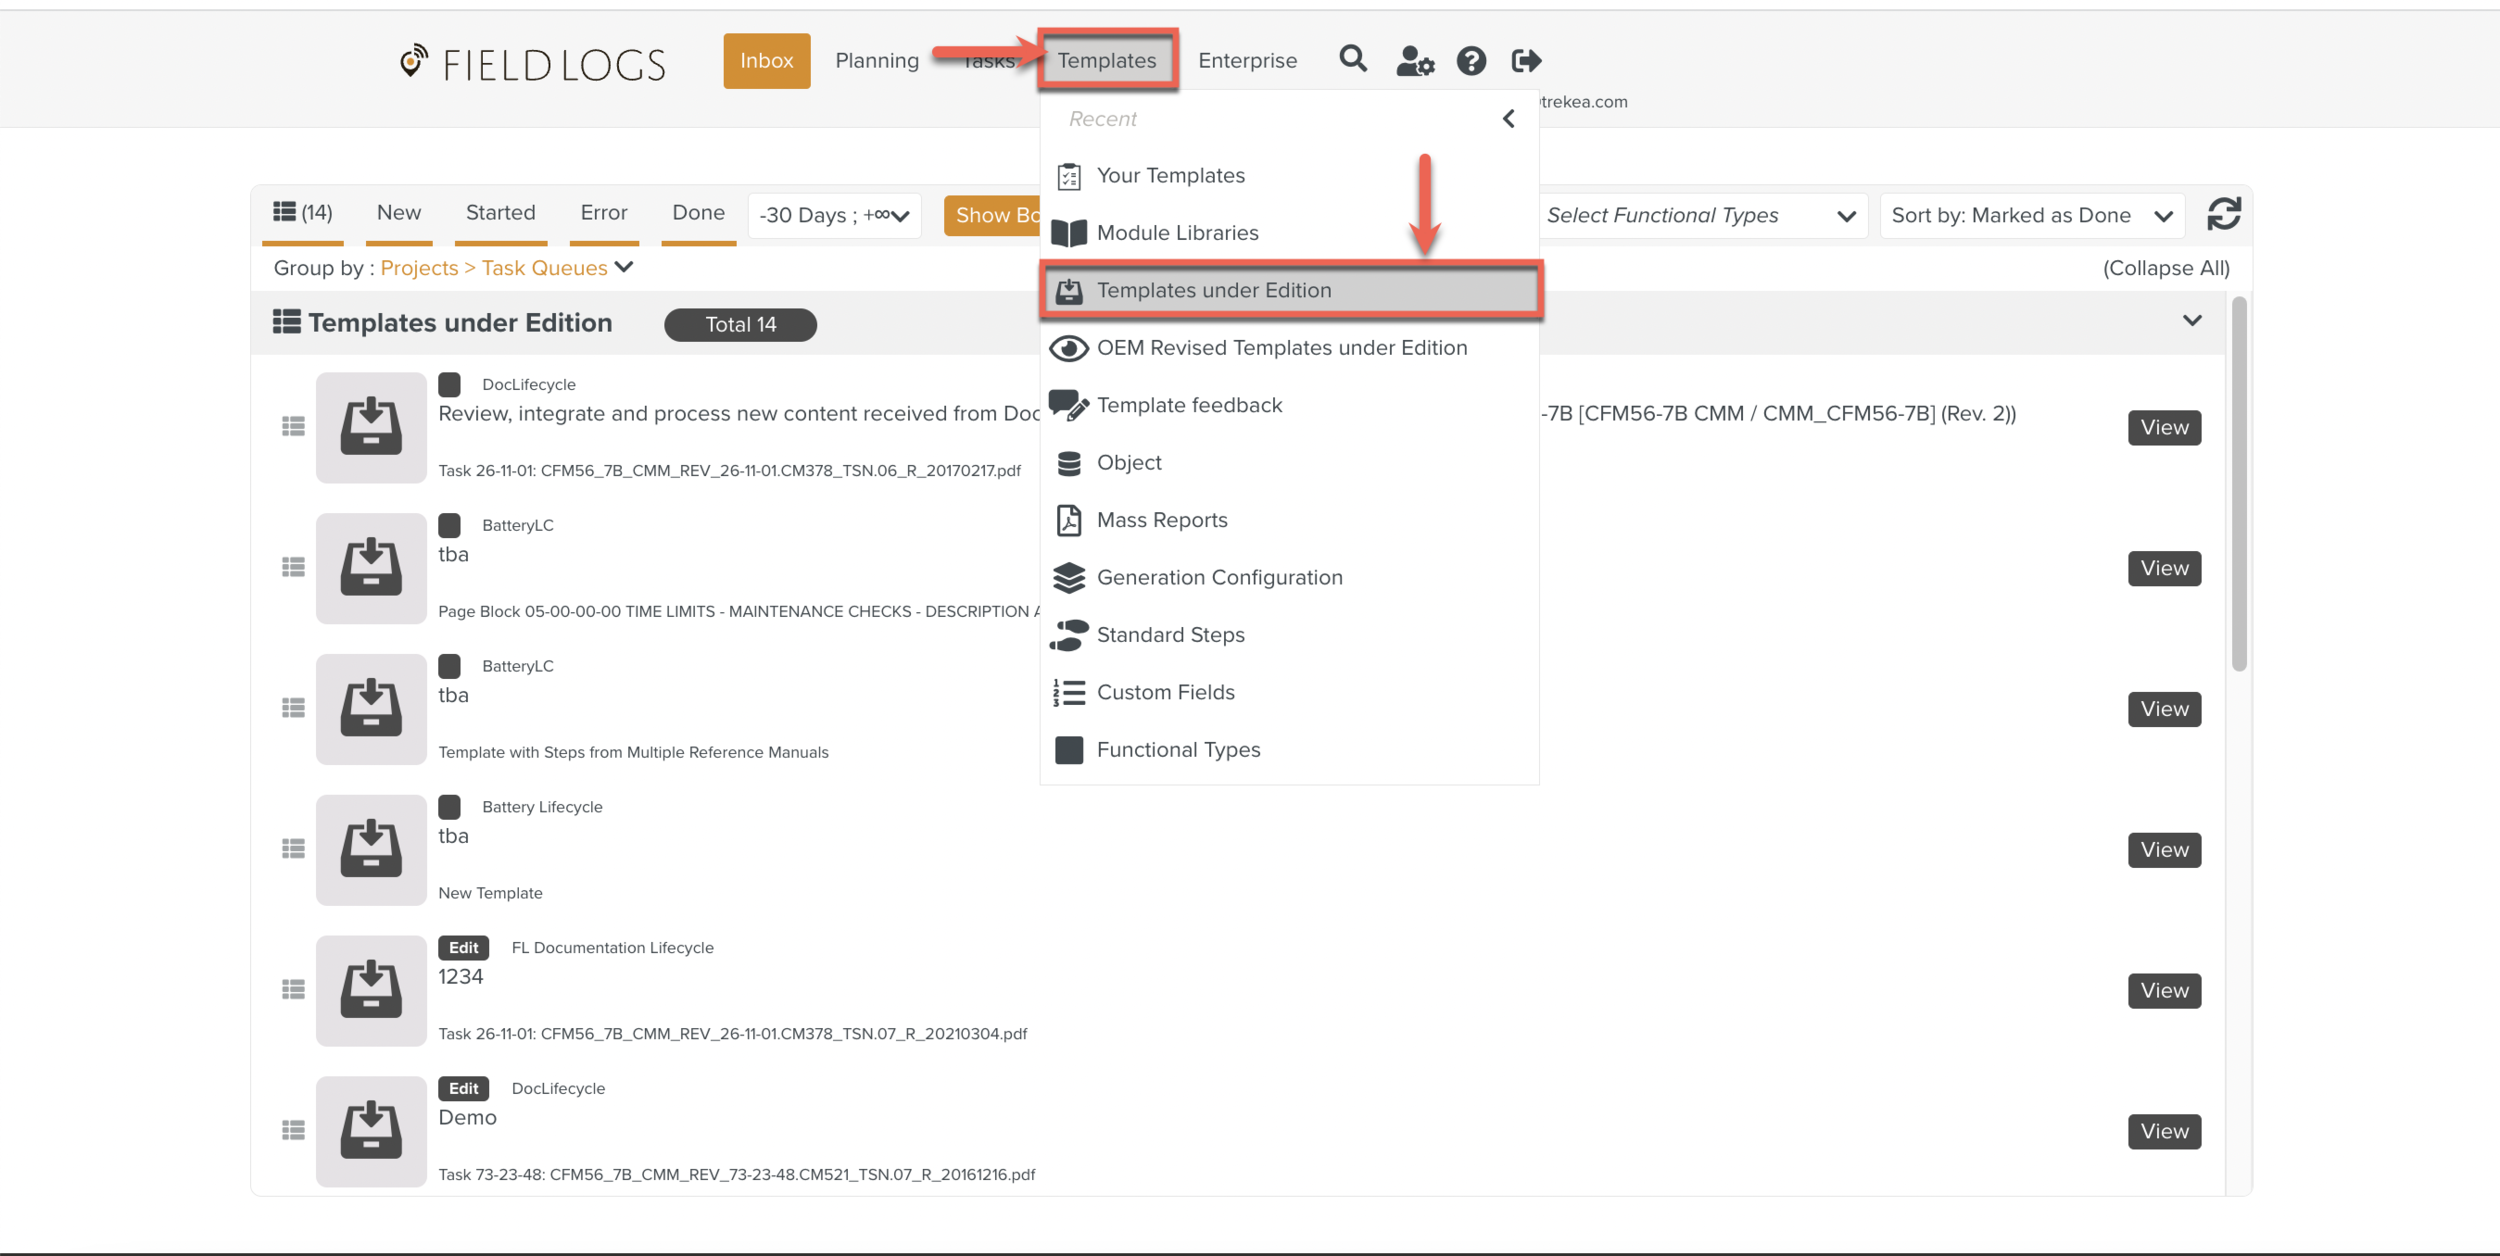Click the refresh list icon
The image size is (2500, 1256).
[2223, 214]
